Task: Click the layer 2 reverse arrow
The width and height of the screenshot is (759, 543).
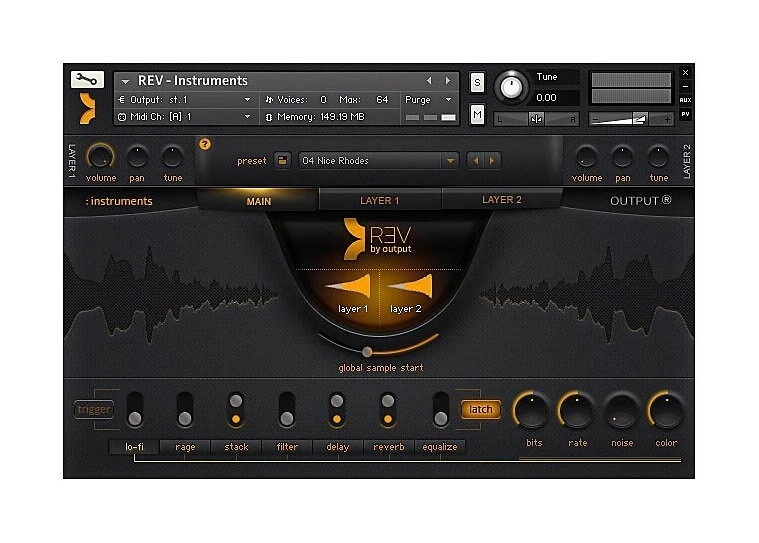Action: click(410, 286)
